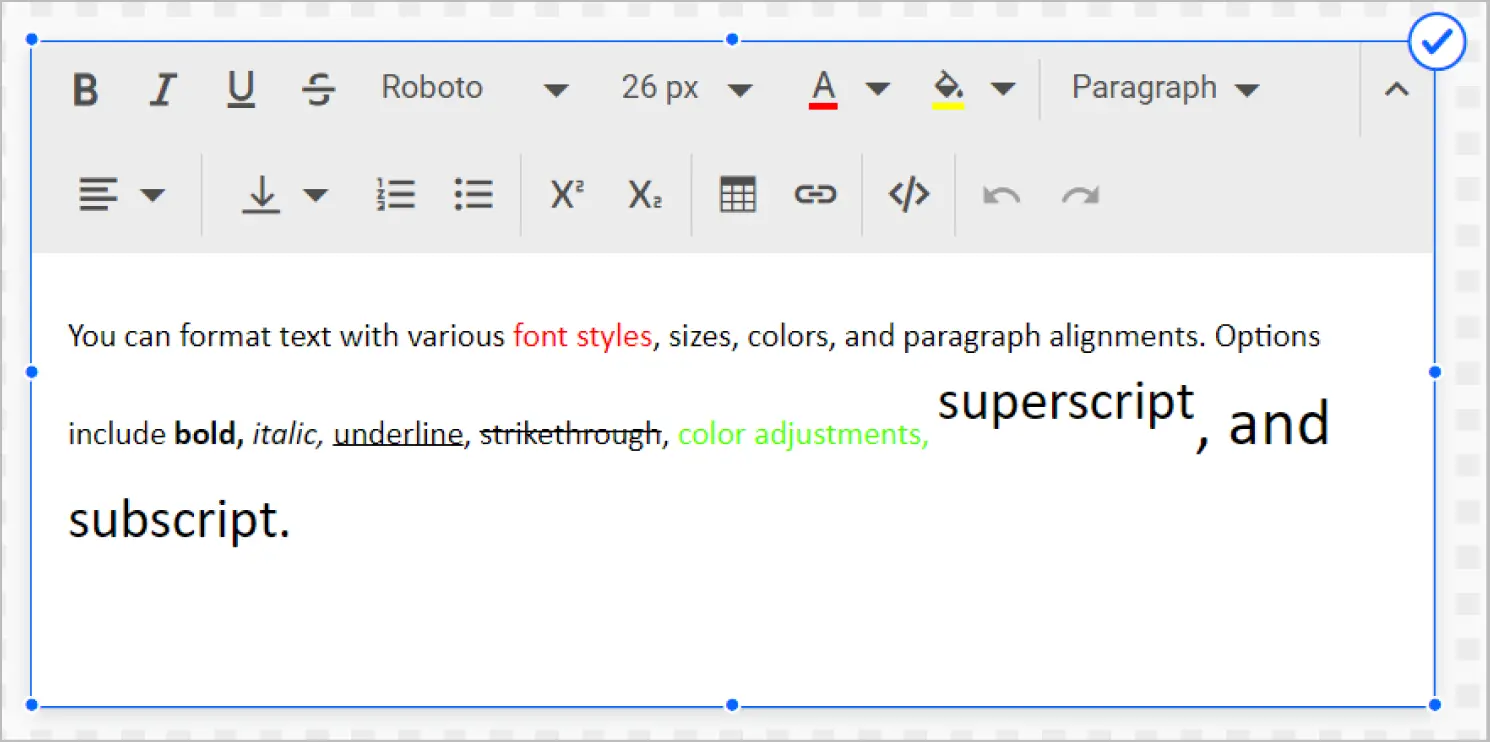Toggle bold formatting
Image resolution: width=1490 pixels, height=742 pixels.
point(86,90)
